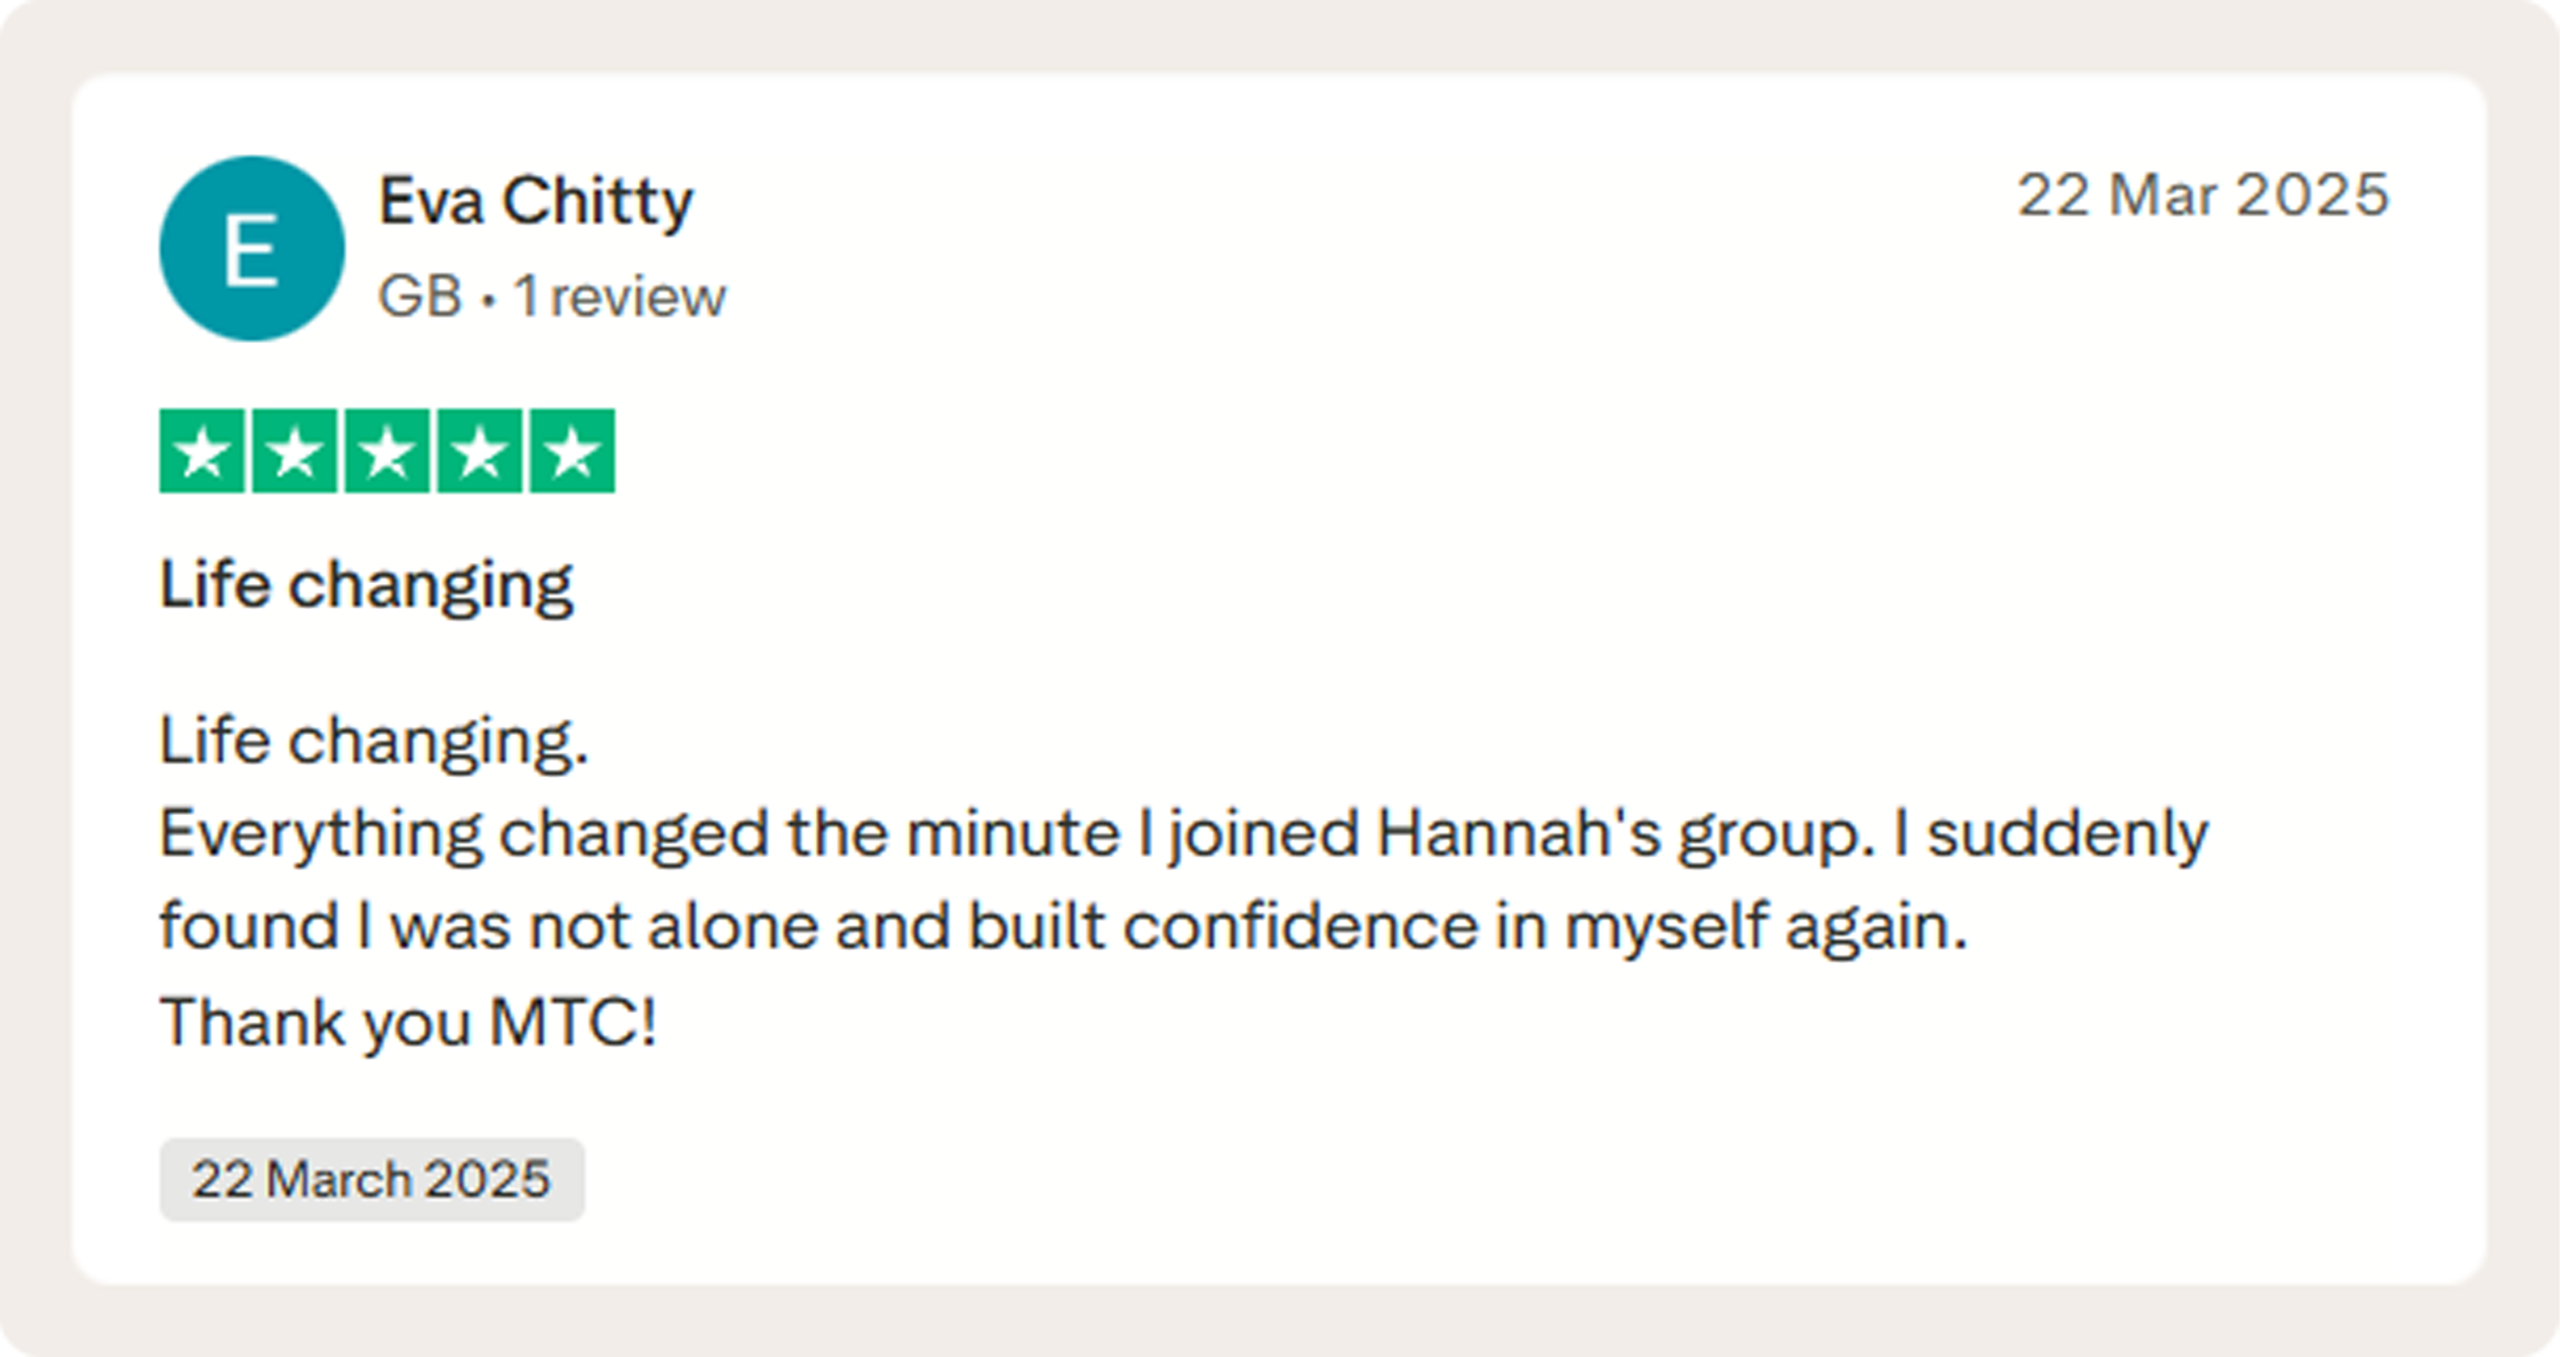The height and width of the screenshot is (1357, 2560).
Task: Click the top-right date "22 Mar 2025"
Action: [2203, 195]
